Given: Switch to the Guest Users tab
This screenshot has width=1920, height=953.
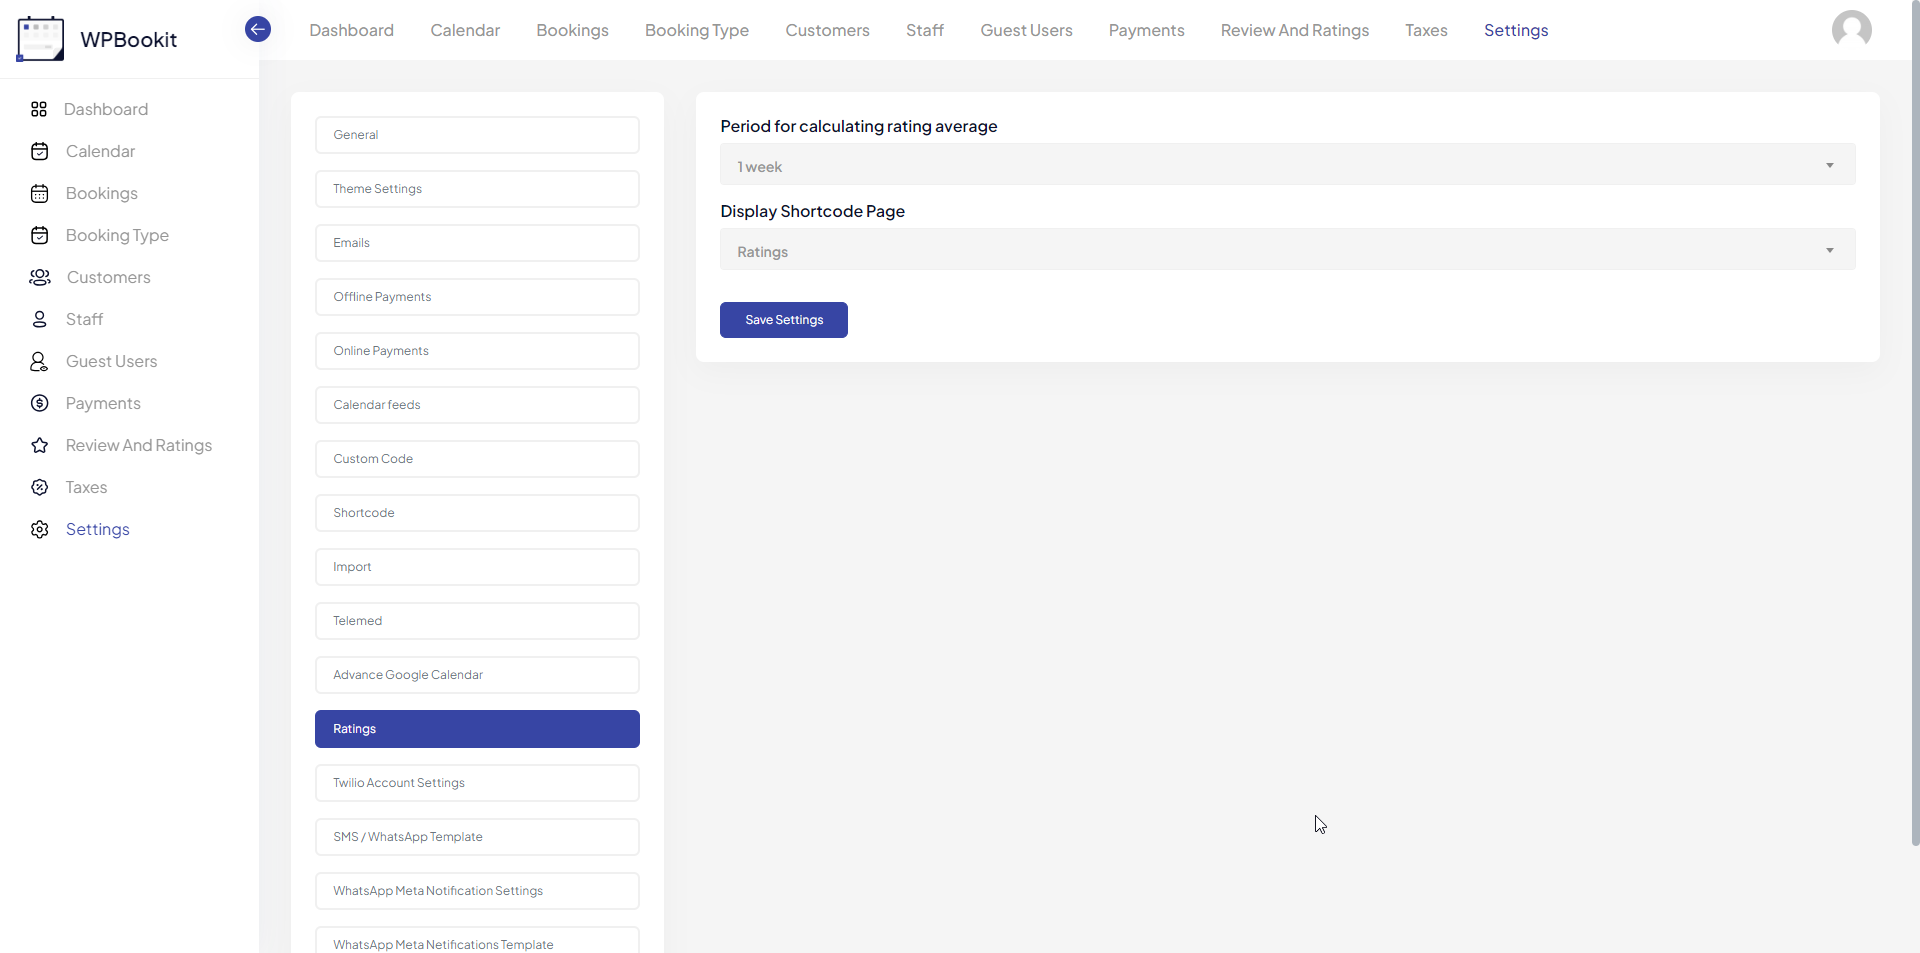Looking at the screenshot, I should click(1026, 30).
